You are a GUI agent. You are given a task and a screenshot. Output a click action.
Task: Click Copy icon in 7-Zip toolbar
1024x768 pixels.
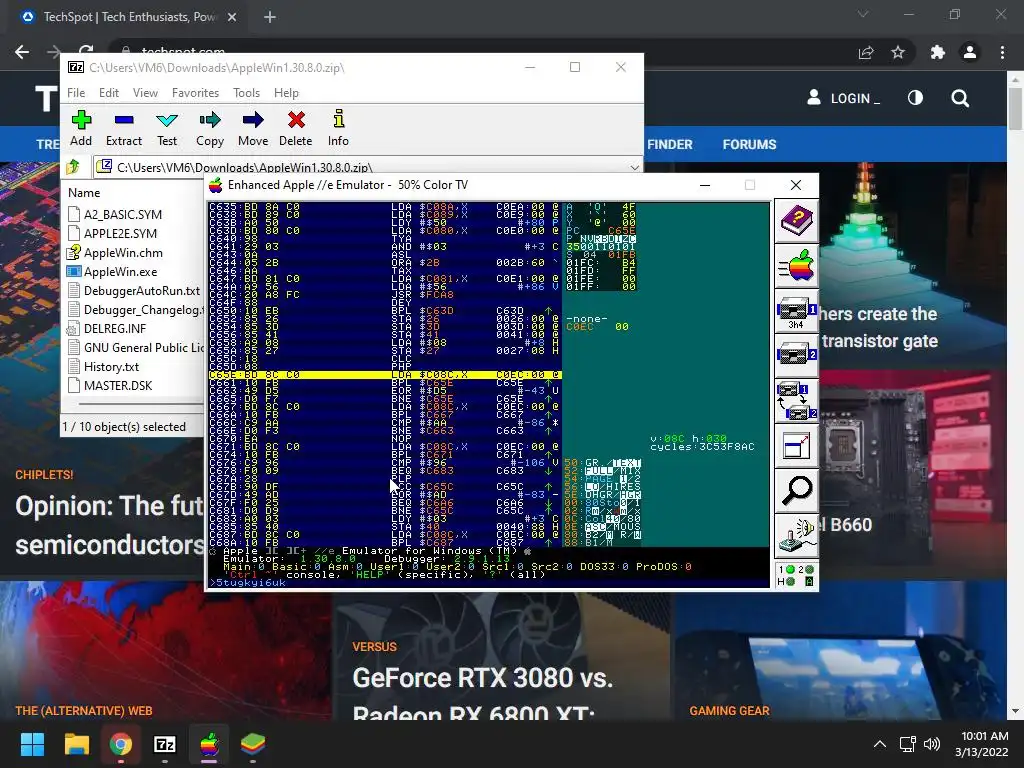coord(210,129)
